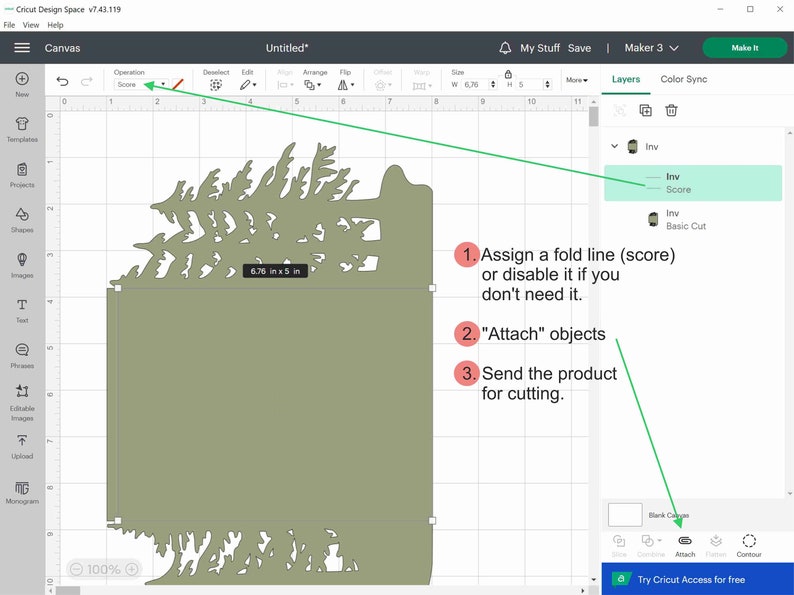
Task: Select the Blank Canvas color swatch
Action: (625, 515)
